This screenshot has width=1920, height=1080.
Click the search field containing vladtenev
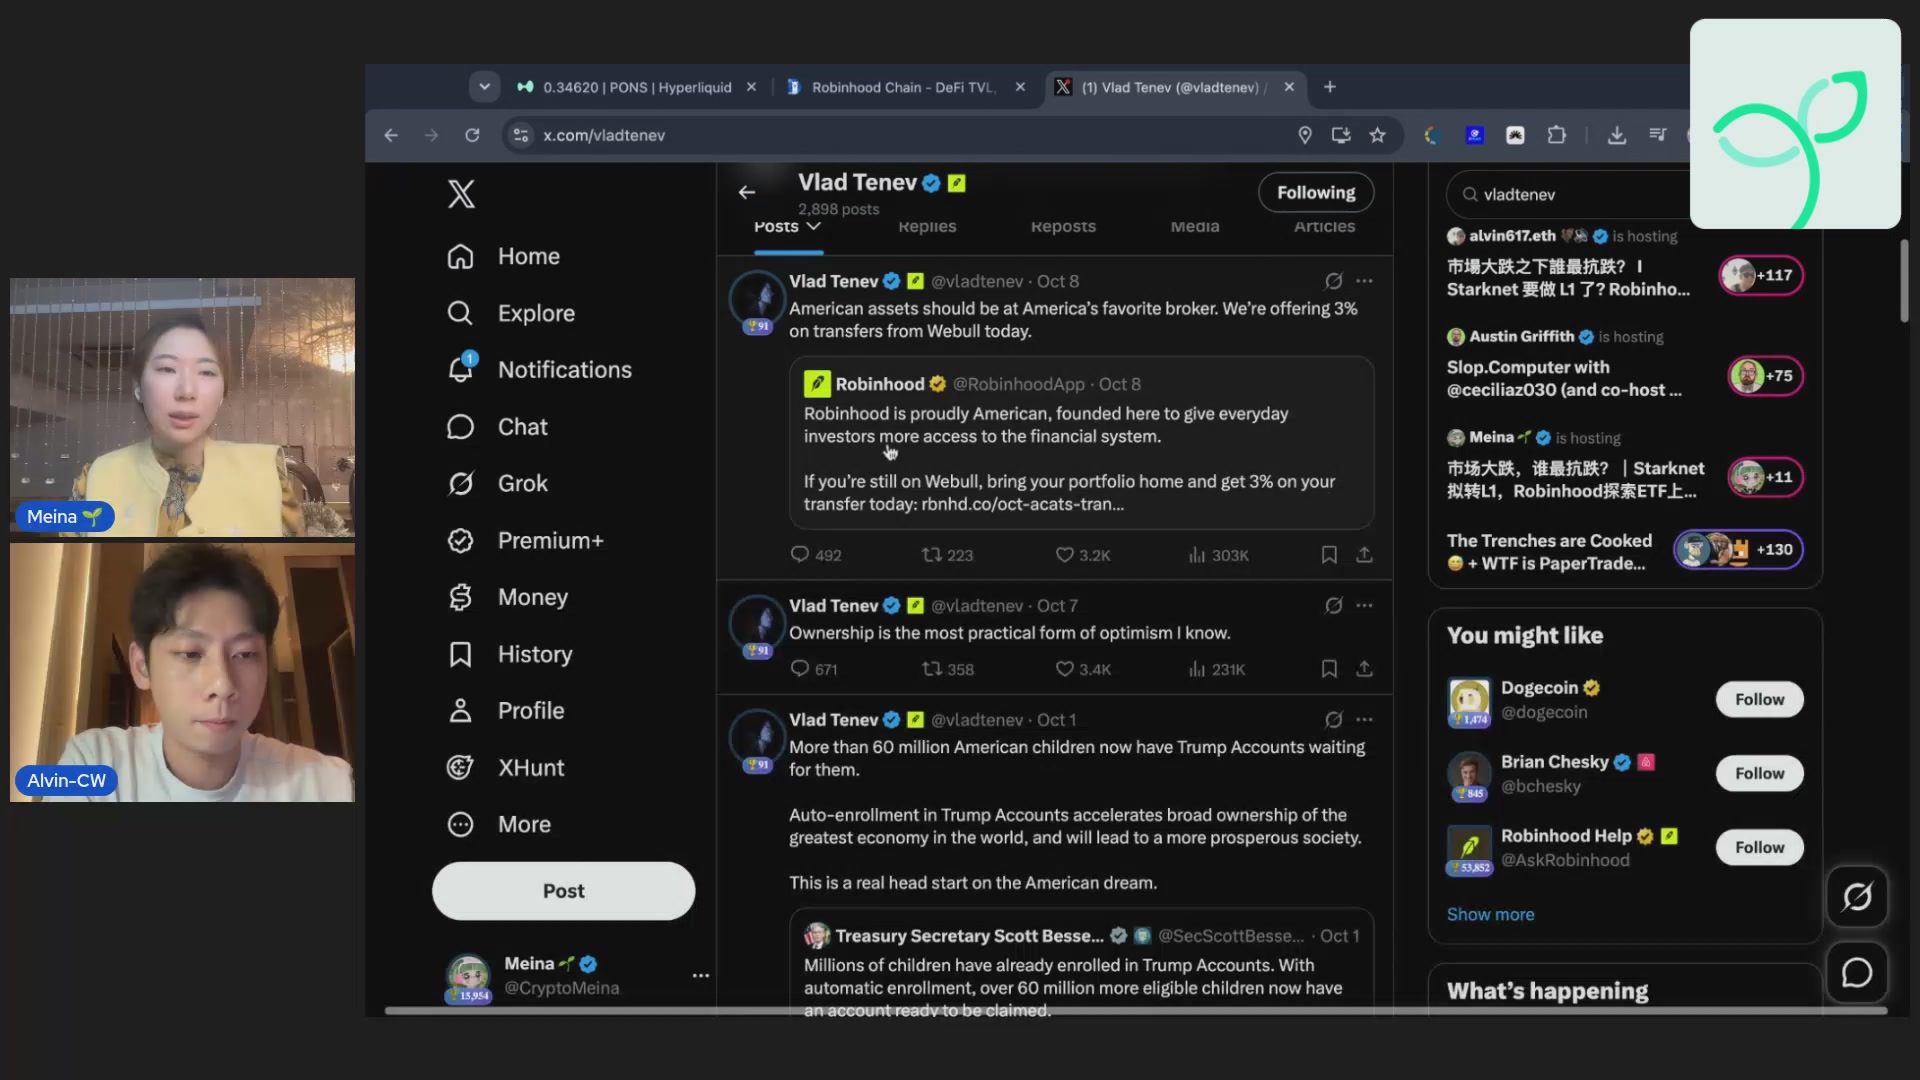[x=1567, y=194]
